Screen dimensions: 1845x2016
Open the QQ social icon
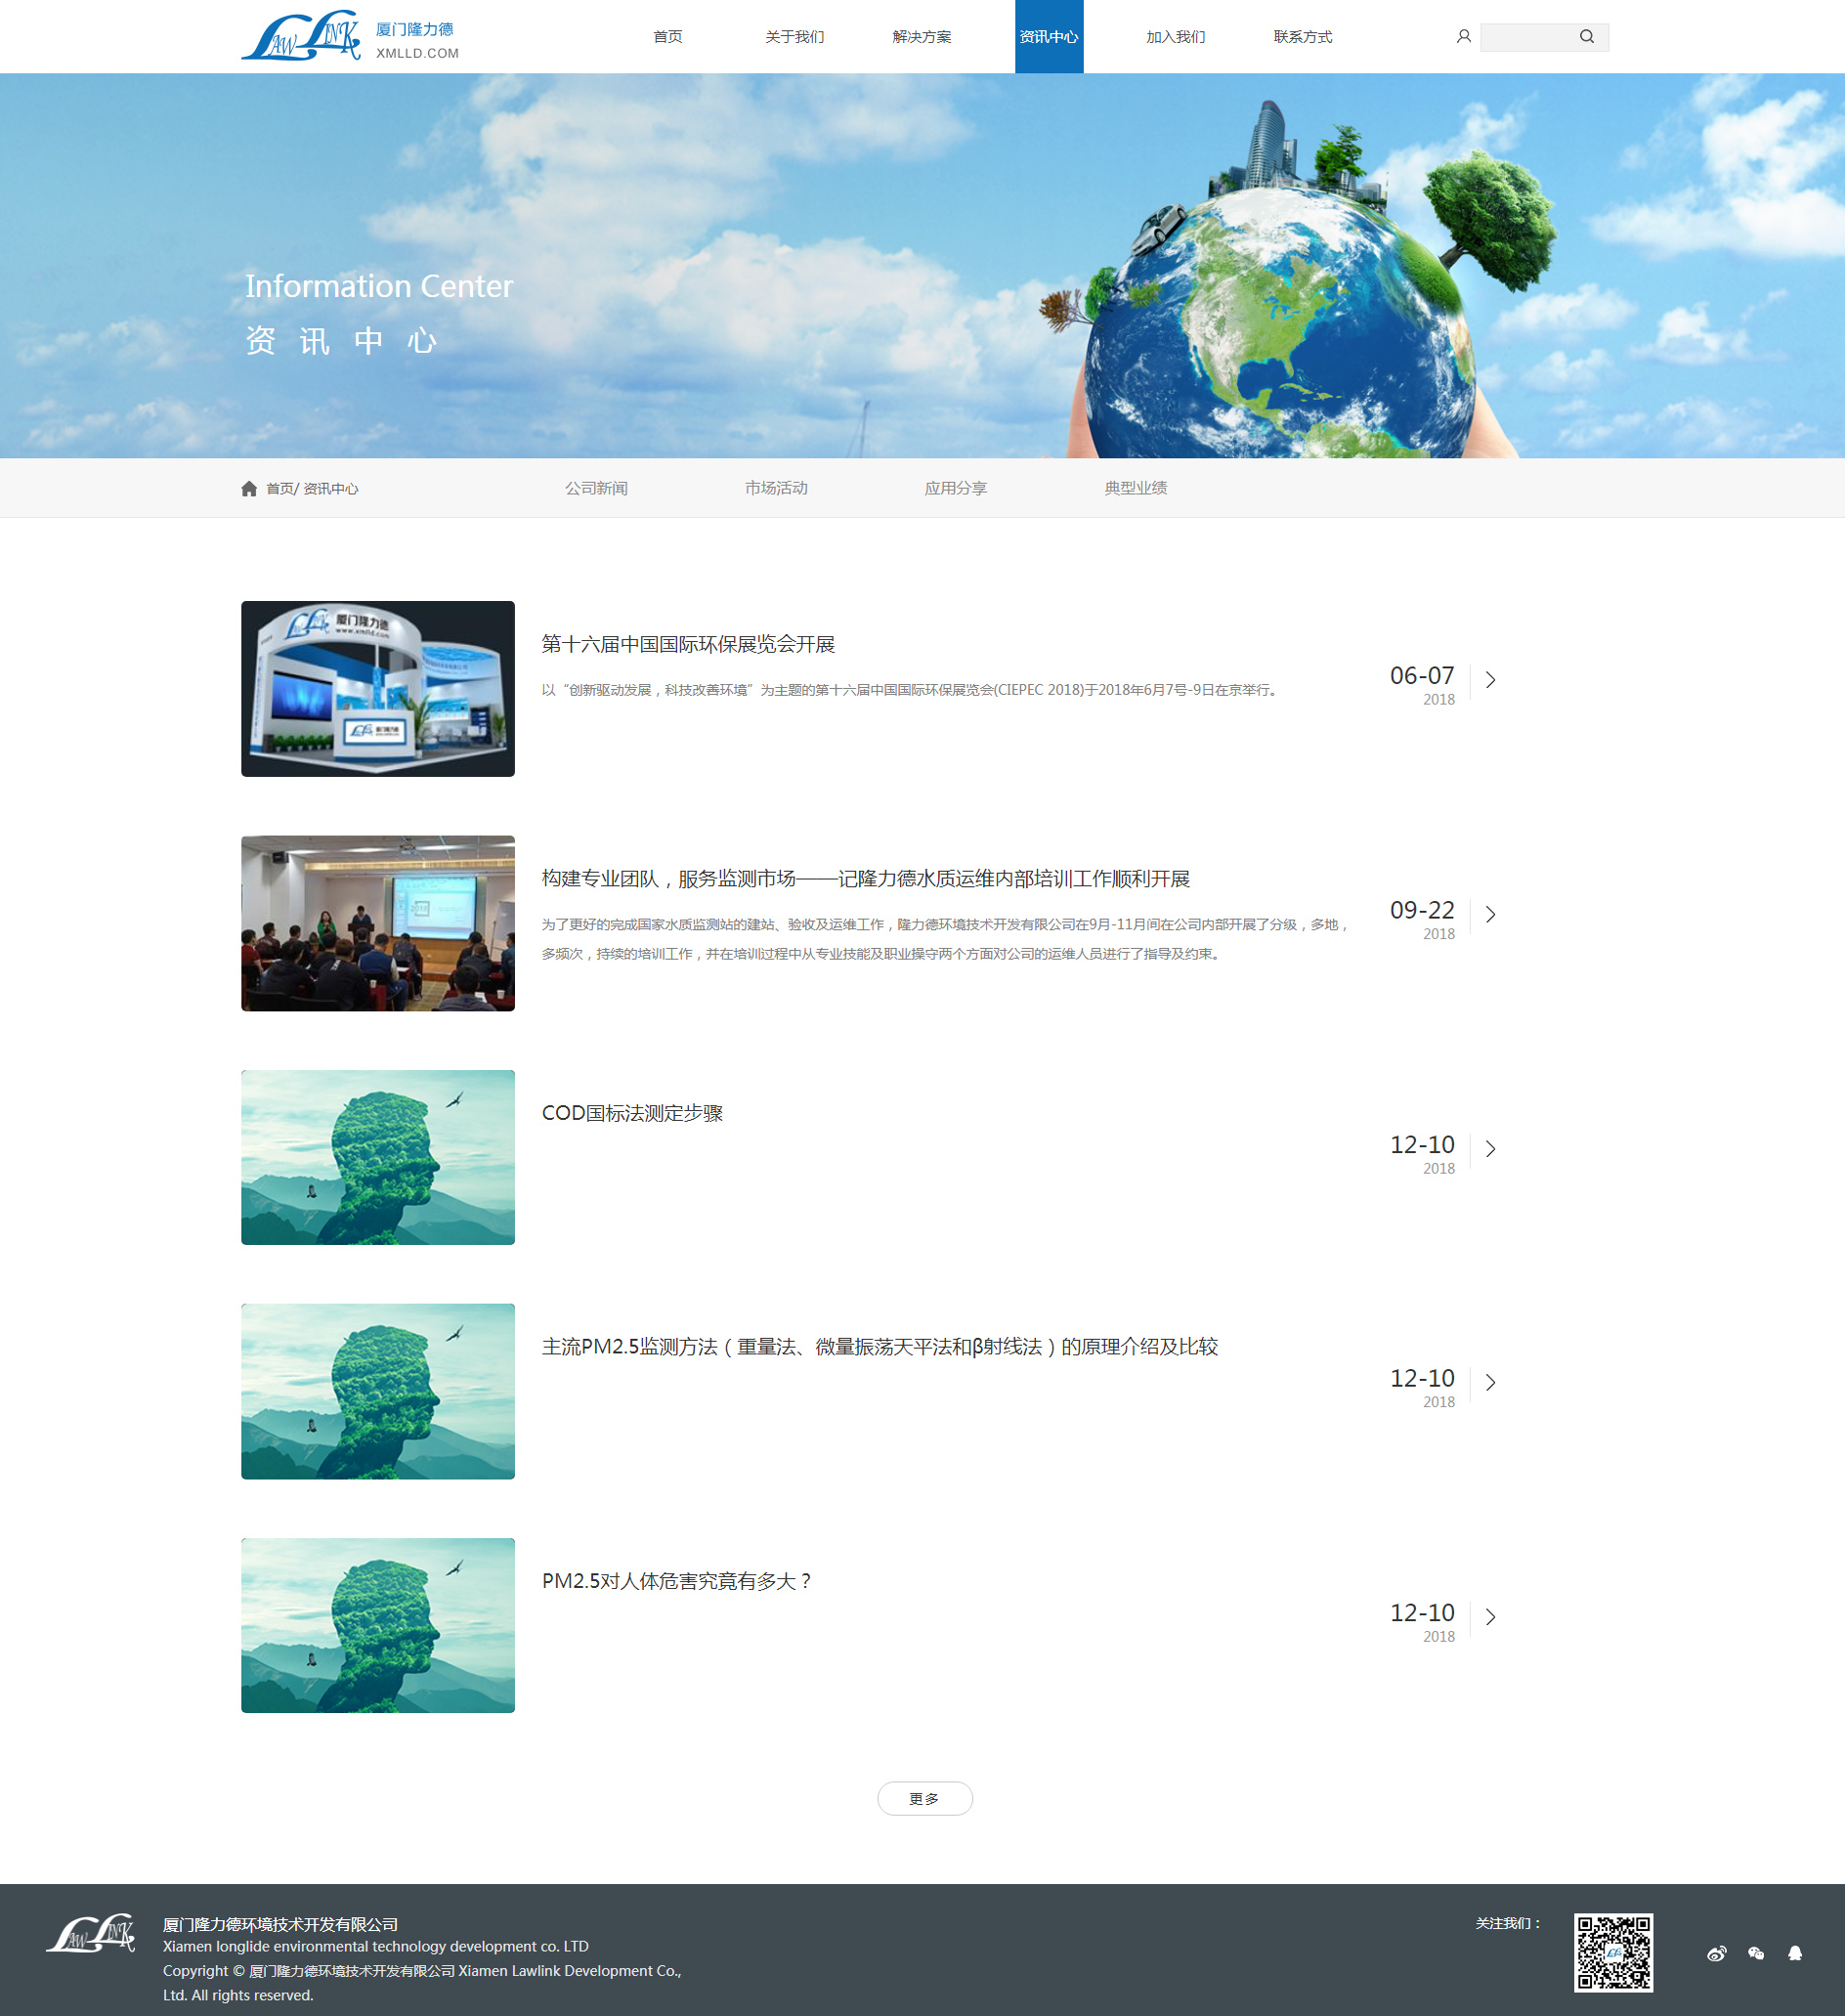click(x=1794, y=1953)
